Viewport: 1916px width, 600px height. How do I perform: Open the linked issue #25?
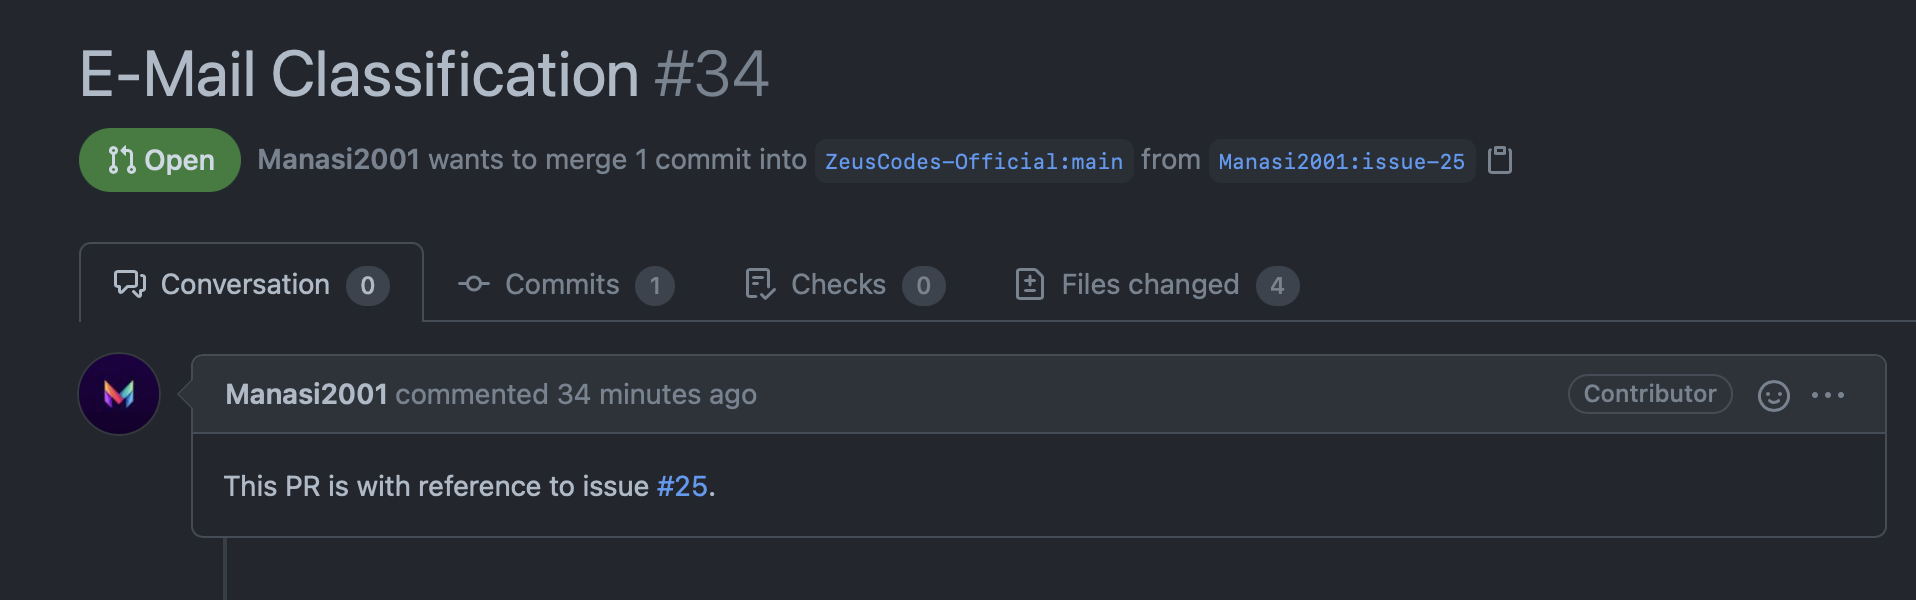coord(682,486)
